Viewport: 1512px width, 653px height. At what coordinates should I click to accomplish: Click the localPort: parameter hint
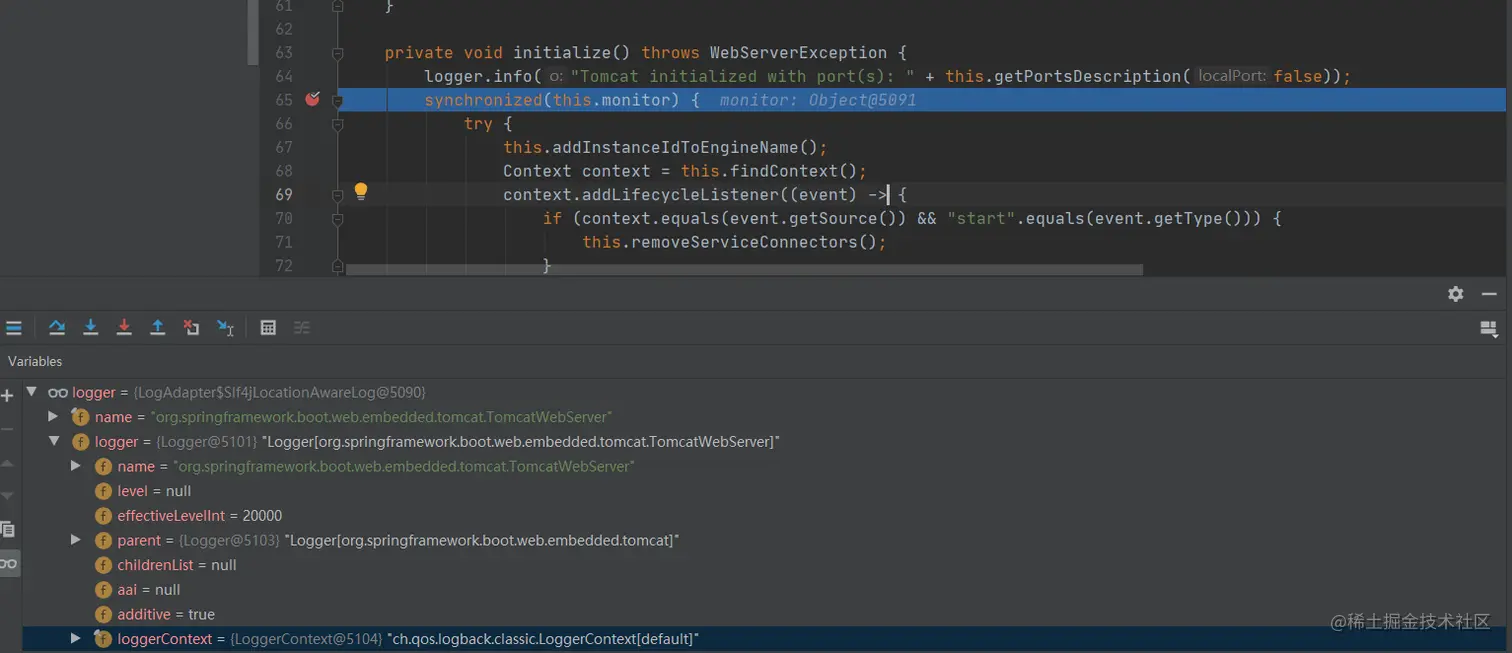tap(1232, 76)
